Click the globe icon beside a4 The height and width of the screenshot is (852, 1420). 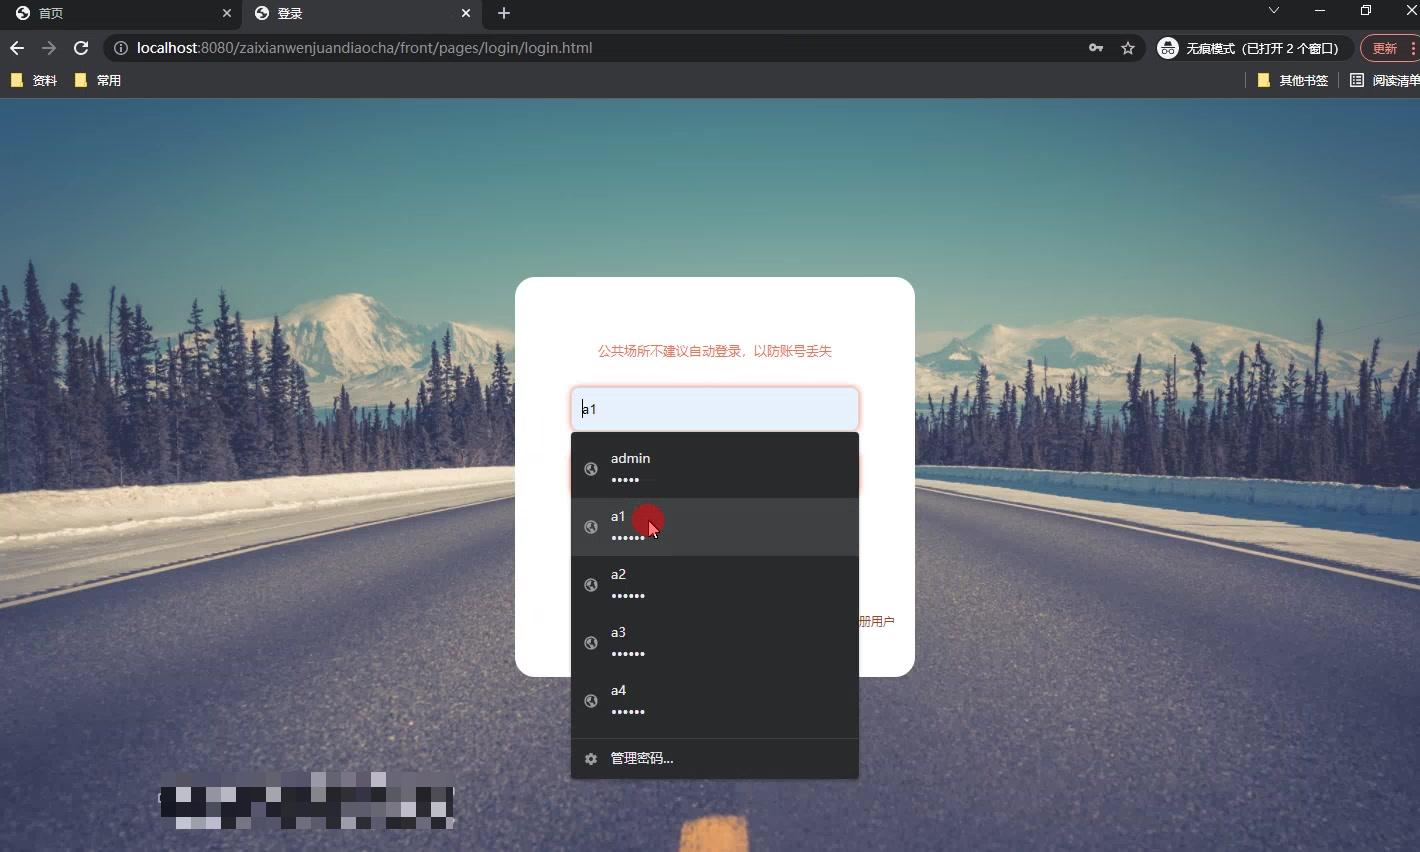pyautogui.click(x=591, y=701)
